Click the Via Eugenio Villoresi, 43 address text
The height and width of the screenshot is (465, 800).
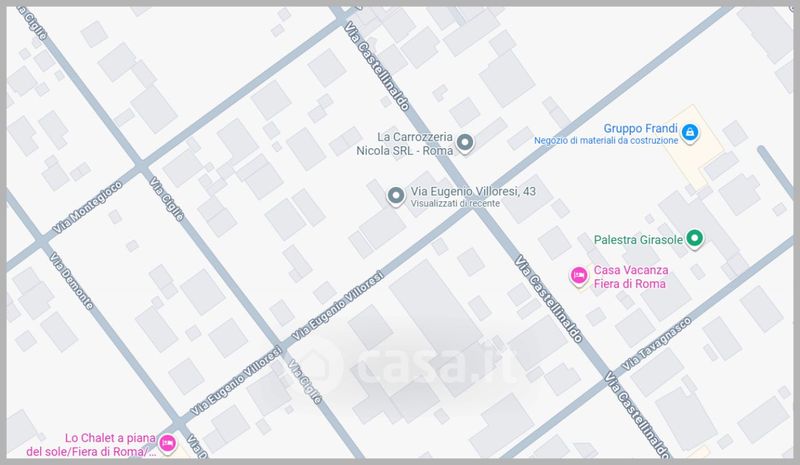(x=460, y=190)
